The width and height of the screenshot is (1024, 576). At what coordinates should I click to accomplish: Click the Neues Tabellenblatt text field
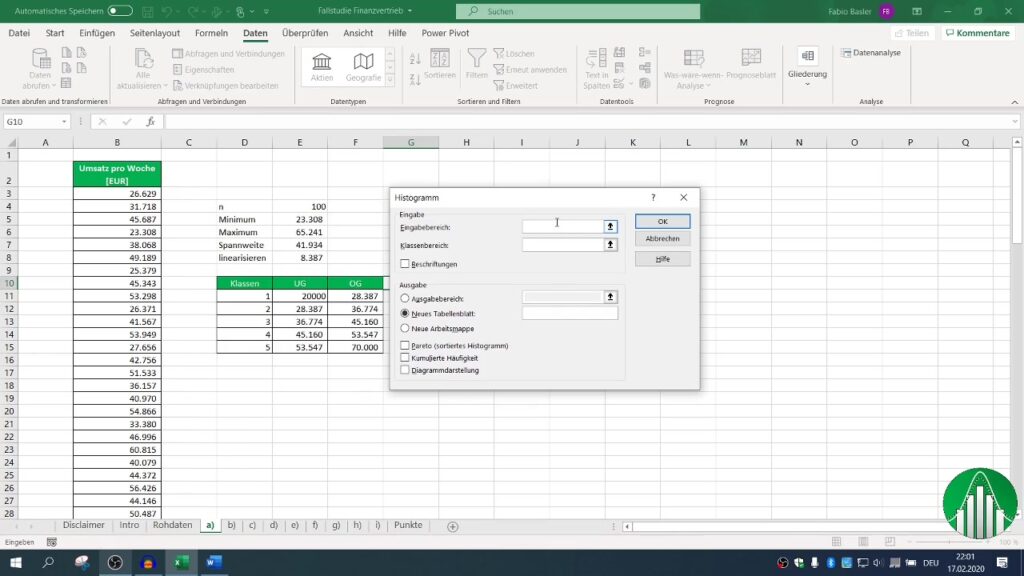tap(570, 313)
